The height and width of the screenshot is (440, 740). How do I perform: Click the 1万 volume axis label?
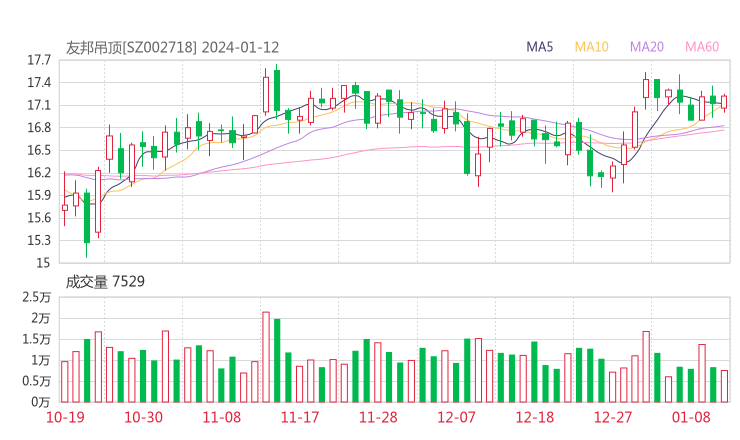(x=41, y=361)
